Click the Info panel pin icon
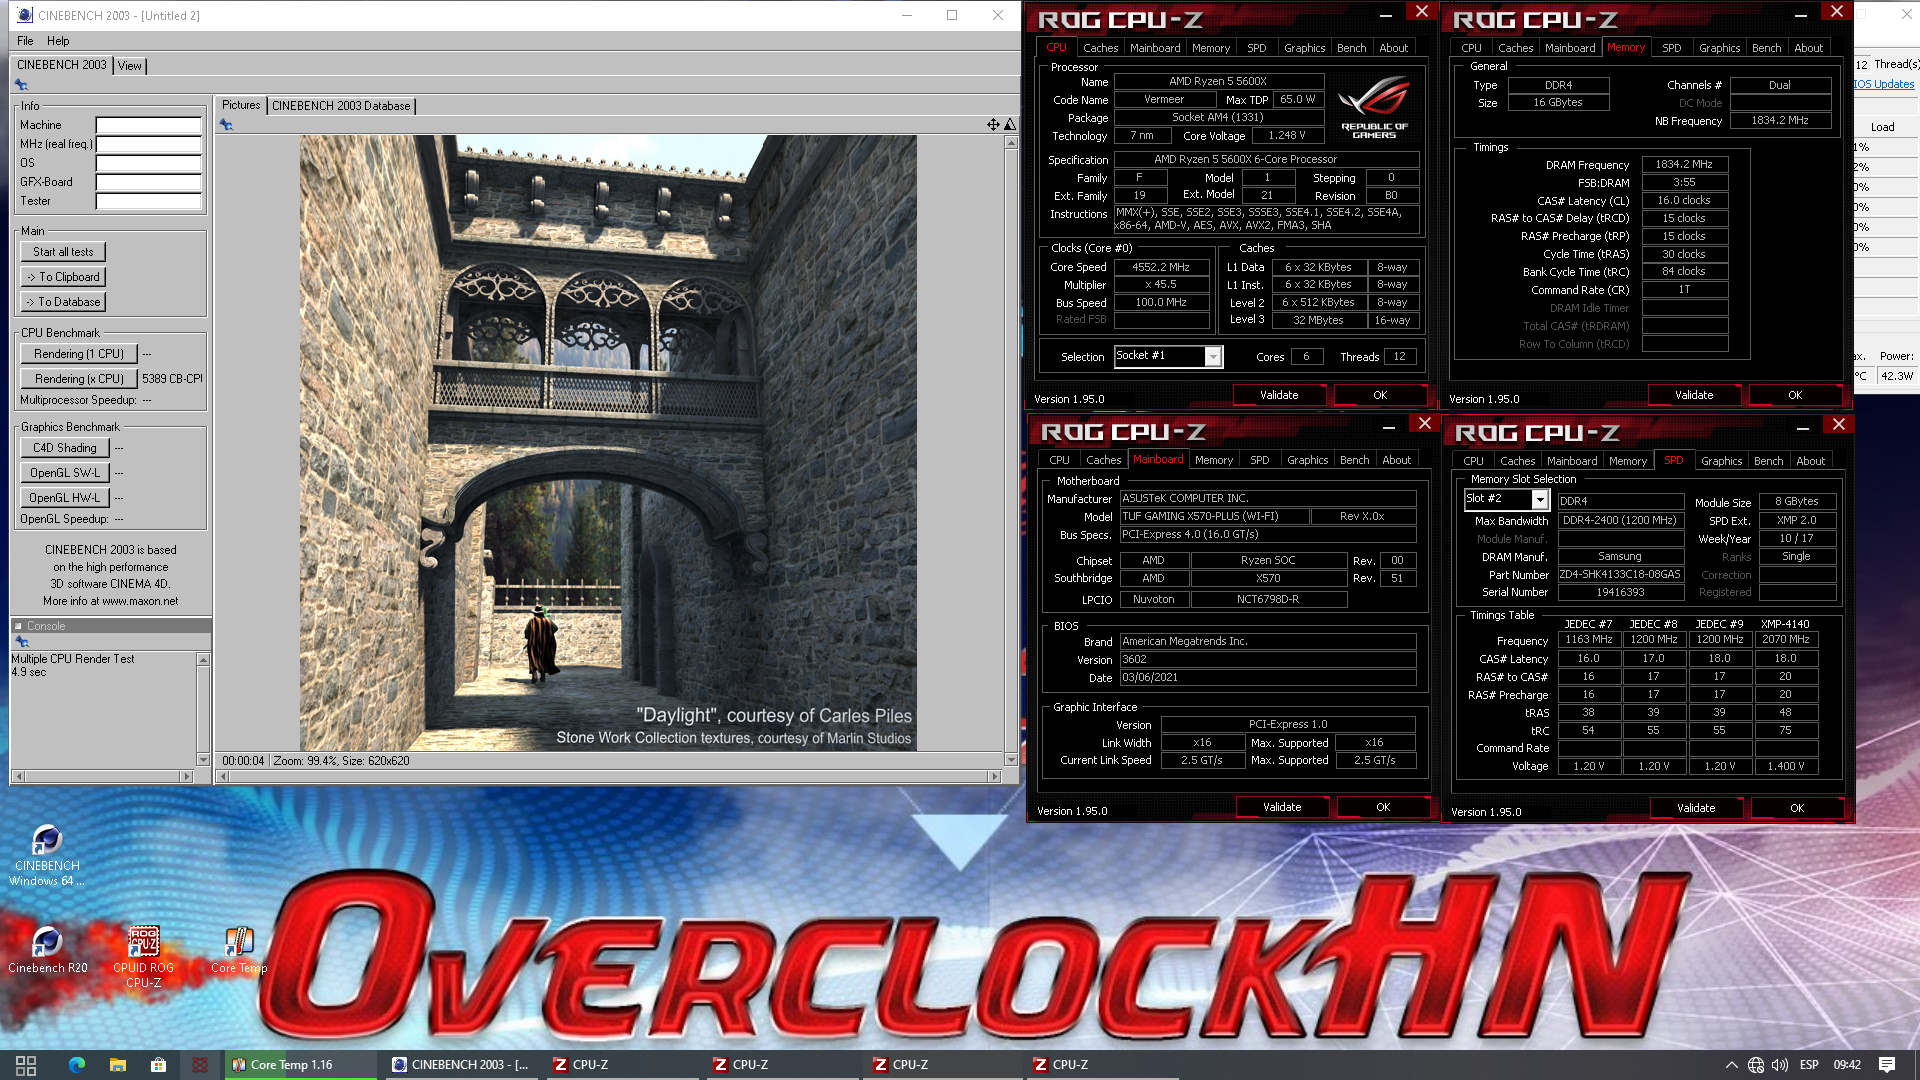 tap(21, 85)
